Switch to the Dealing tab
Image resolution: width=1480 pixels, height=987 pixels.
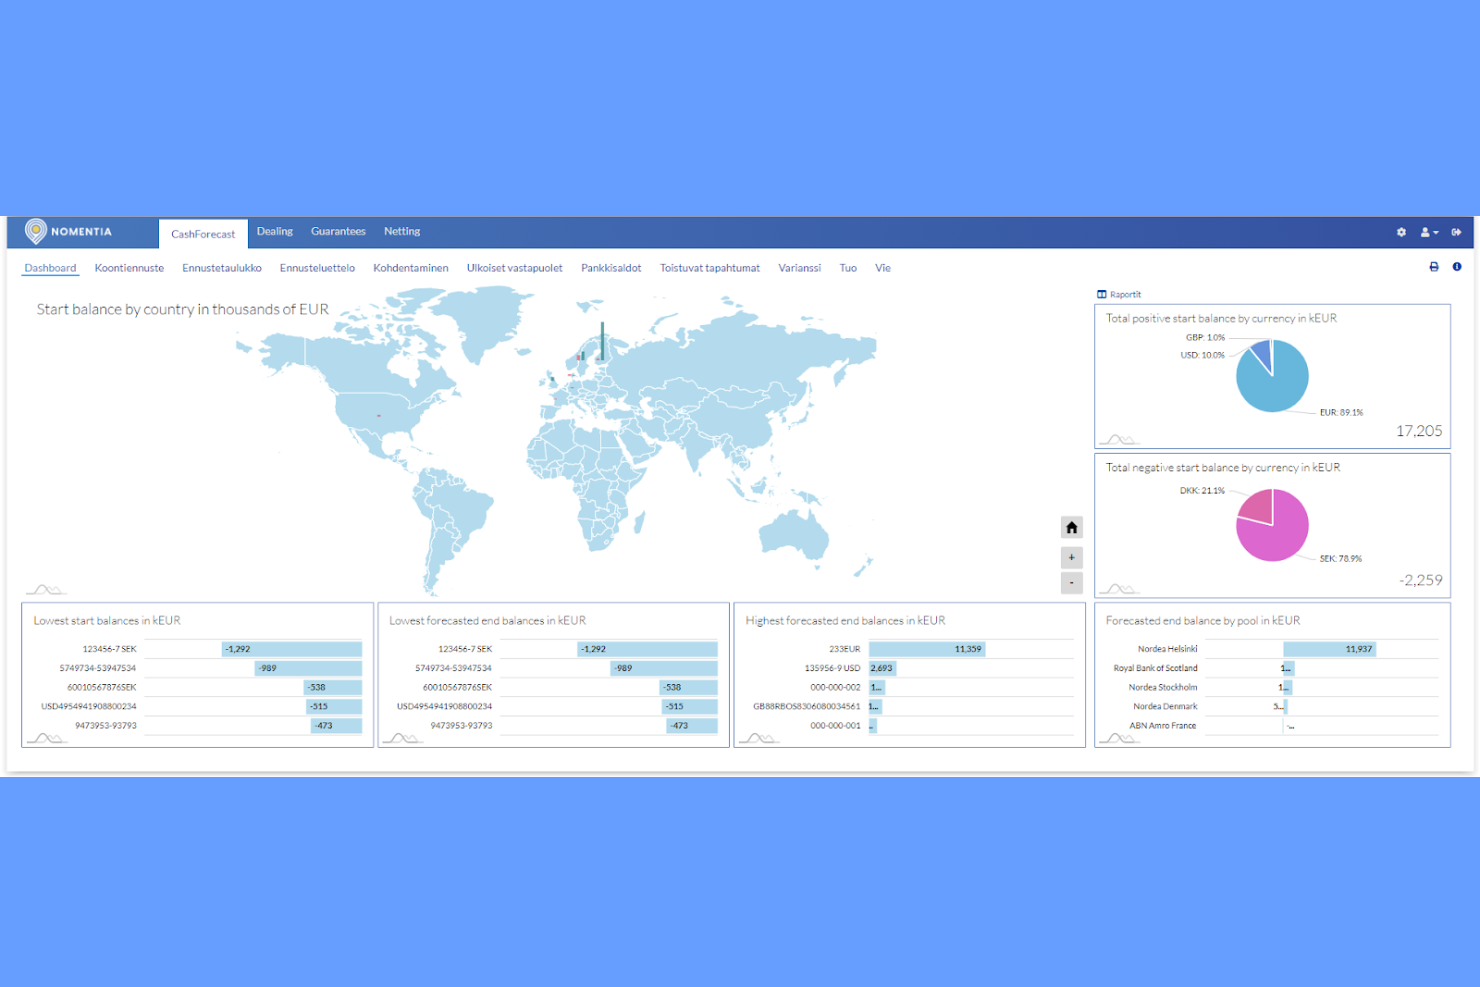click(275, 231)
